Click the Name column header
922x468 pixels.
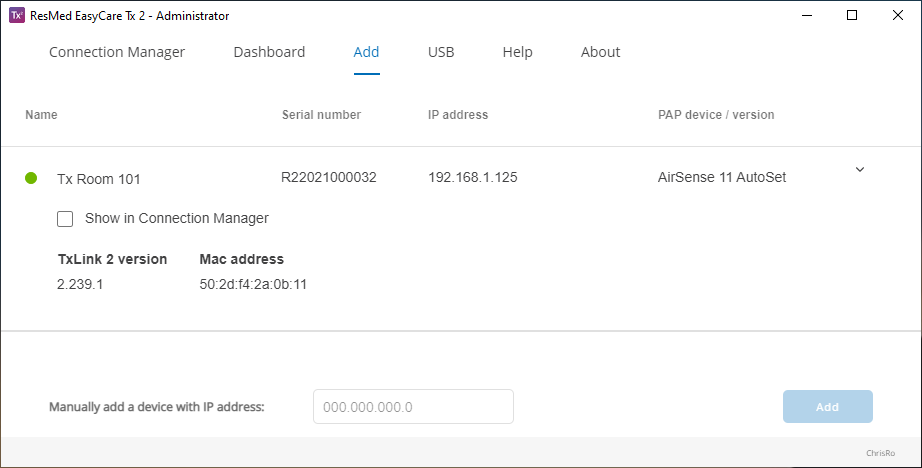[x=41, y=115]
